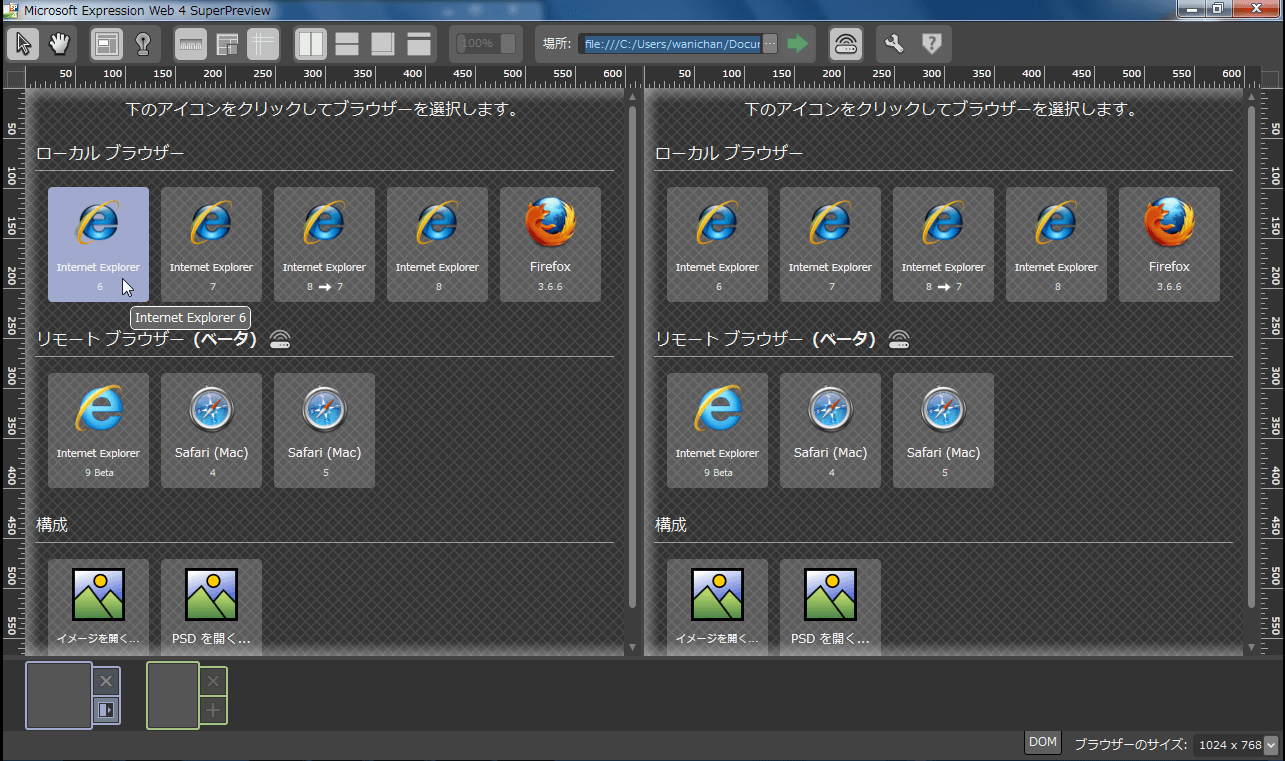Viewport: 1285px width, 761px height.
Task: Select Internet Explorer 9 Beta in right pane
Action: click(x=717, y=430)
